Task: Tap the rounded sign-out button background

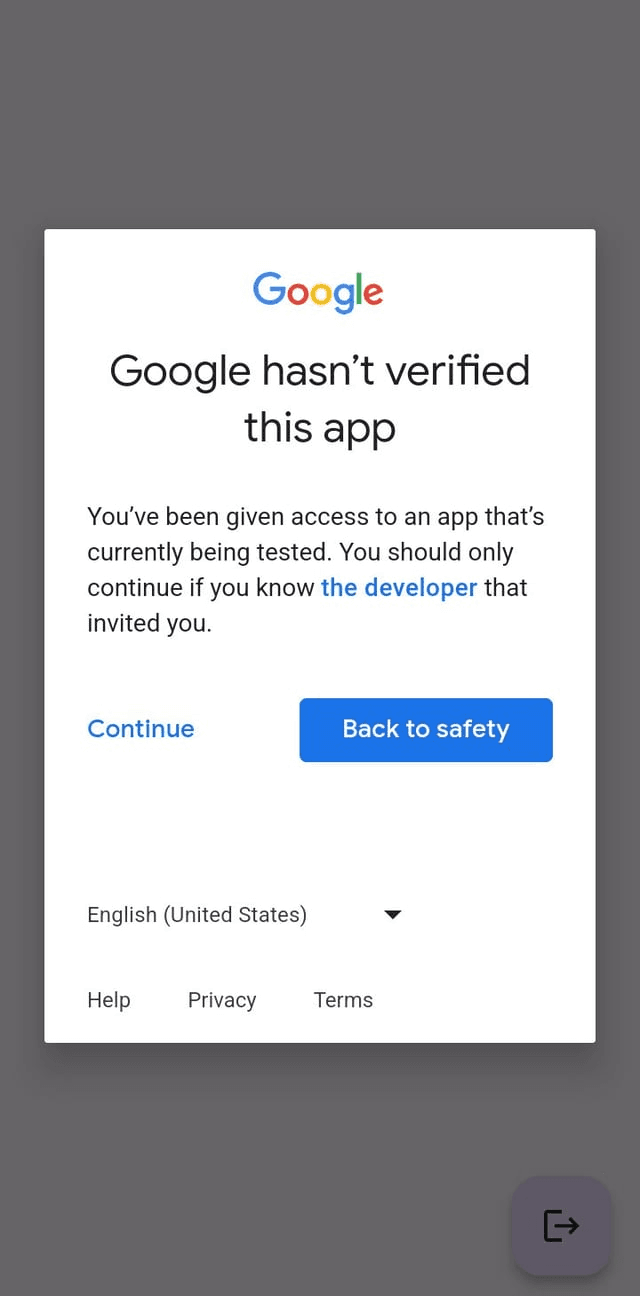Action: (561, 1225)
